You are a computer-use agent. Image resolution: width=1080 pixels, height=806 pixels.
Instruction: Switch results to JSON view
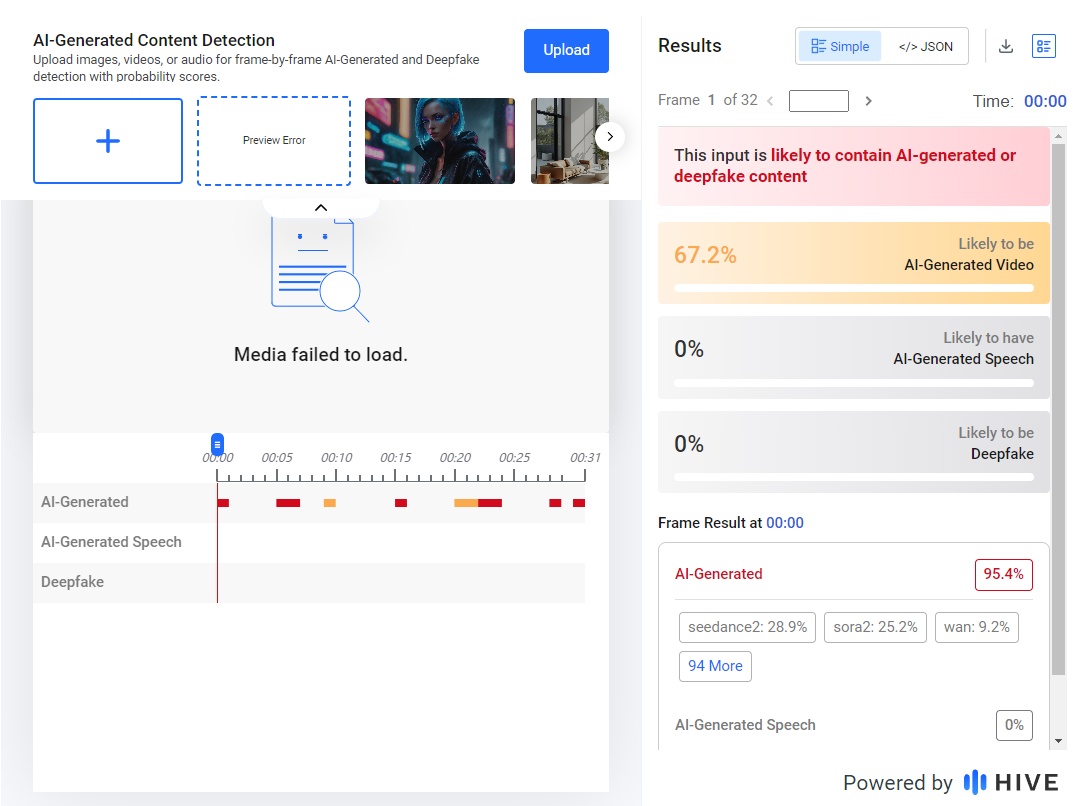[925, 46]
